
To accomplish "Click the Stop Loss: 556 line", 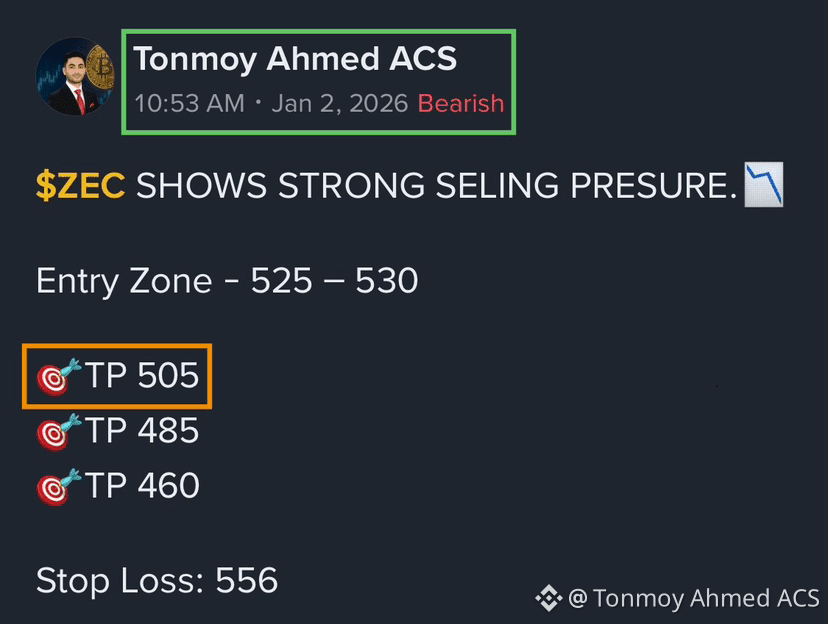I will [x=157, y=580].
